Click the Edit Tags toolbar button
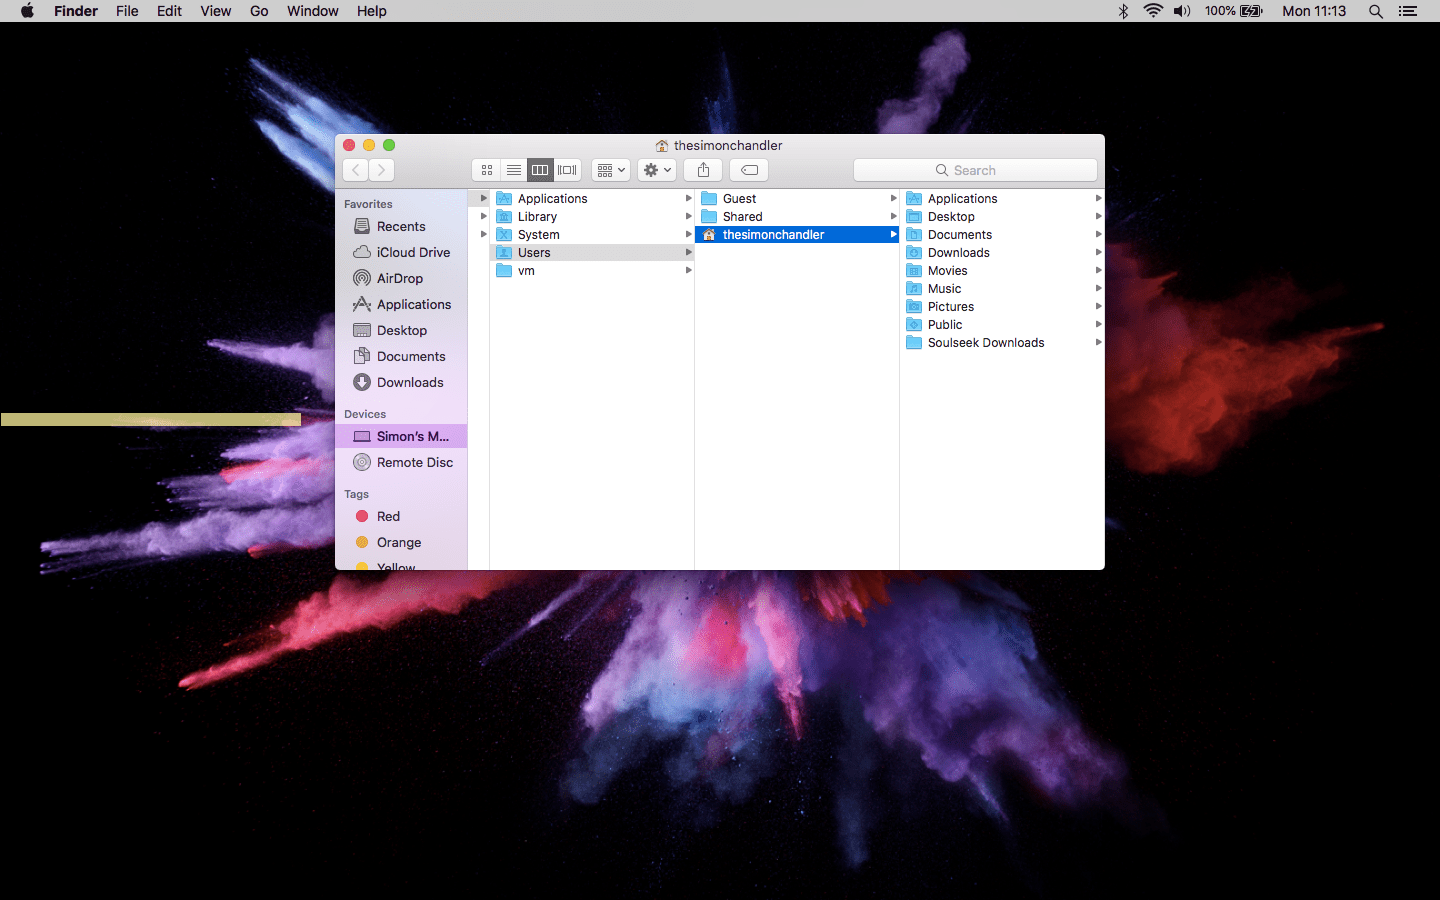1440x900 pixels. (x=749, y=170)
